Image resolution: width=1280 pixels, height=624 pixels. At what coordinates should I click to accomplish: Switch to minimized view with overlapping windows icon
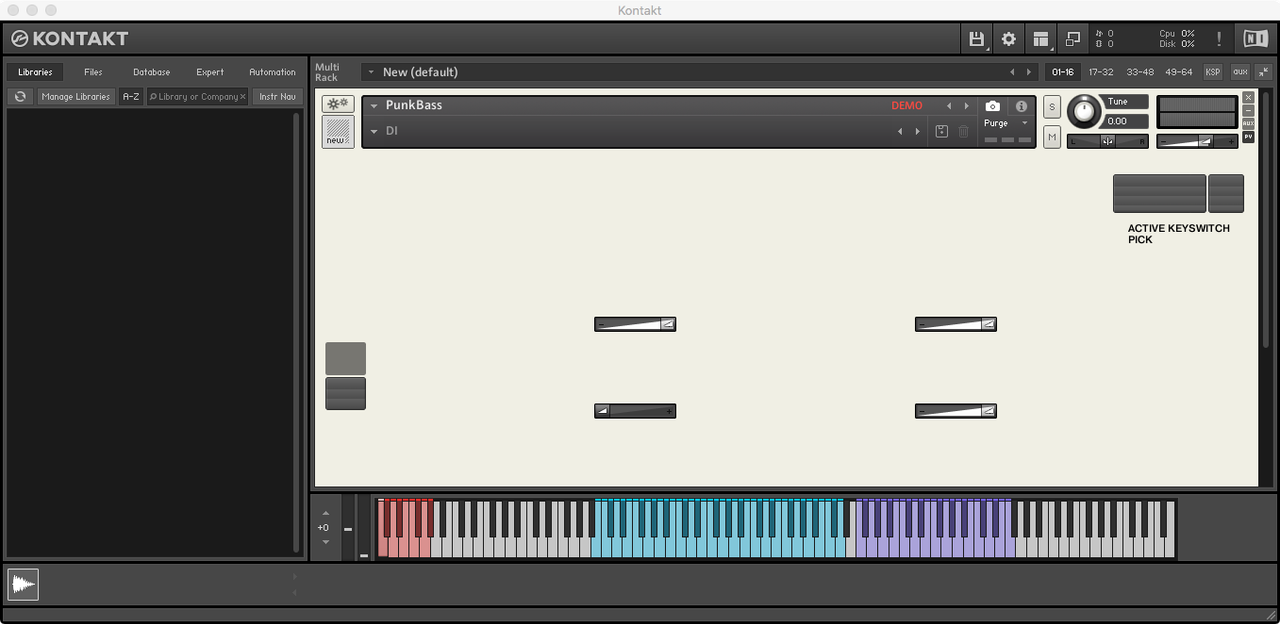pyautogui.click(x=1072, y=39)
